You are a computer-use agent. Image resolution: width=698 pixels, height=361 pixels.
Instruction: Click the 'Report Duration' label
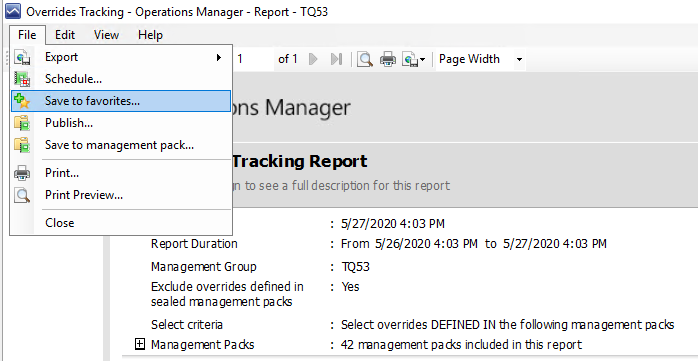(194, 244)
